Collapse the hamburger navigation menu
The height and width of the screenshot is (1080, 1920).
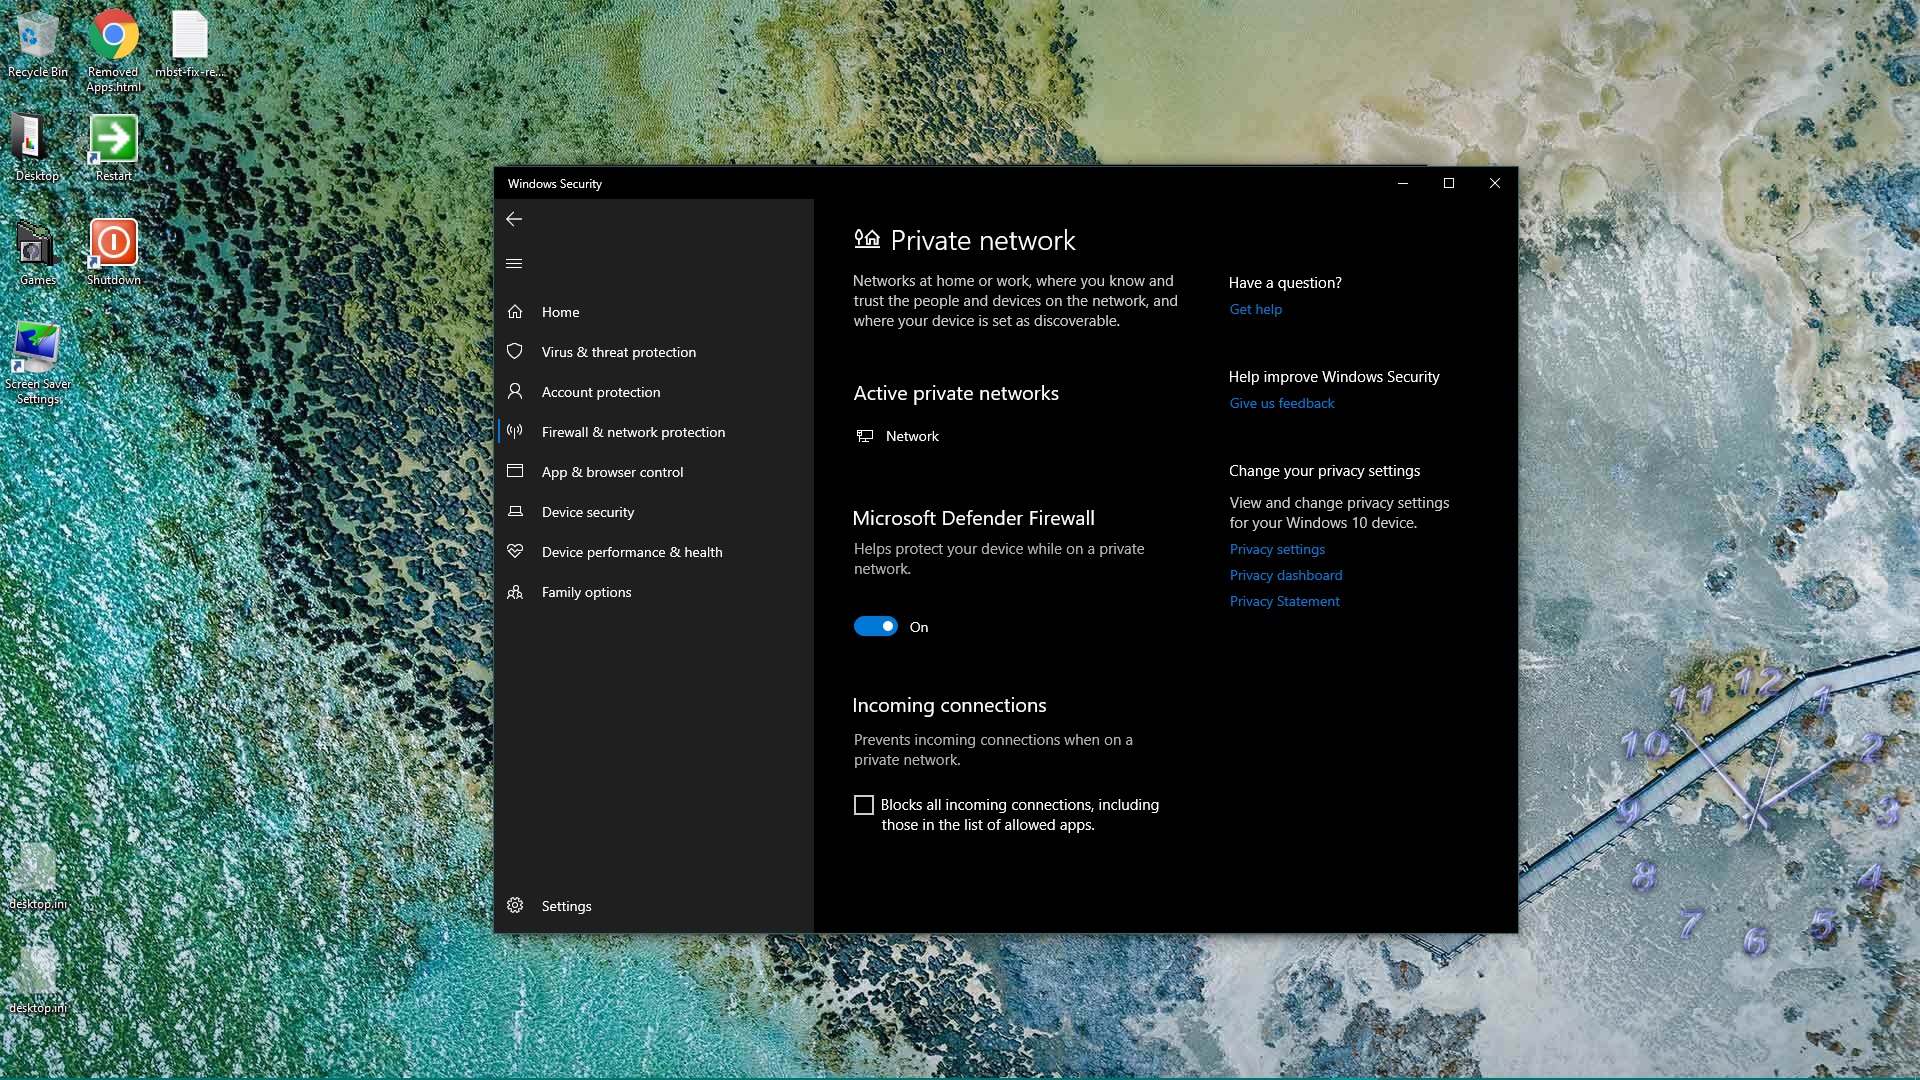[514, 264]
